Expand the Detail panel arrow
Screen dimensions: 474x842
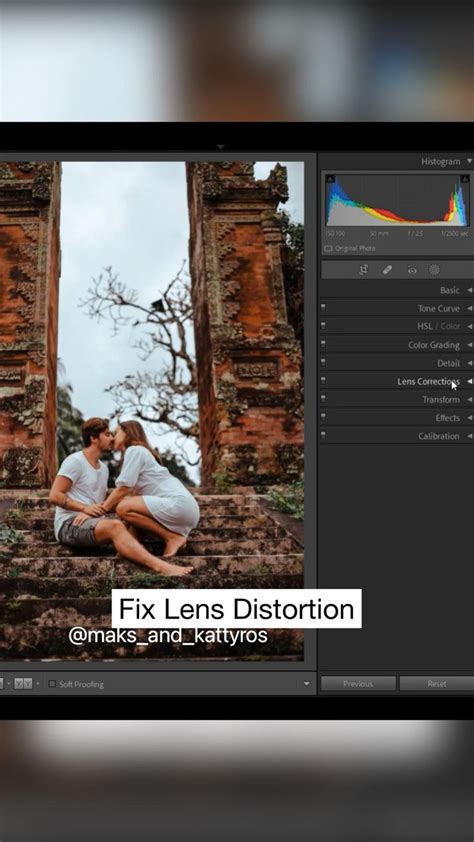pyautogui.click(x=470, y=363)
